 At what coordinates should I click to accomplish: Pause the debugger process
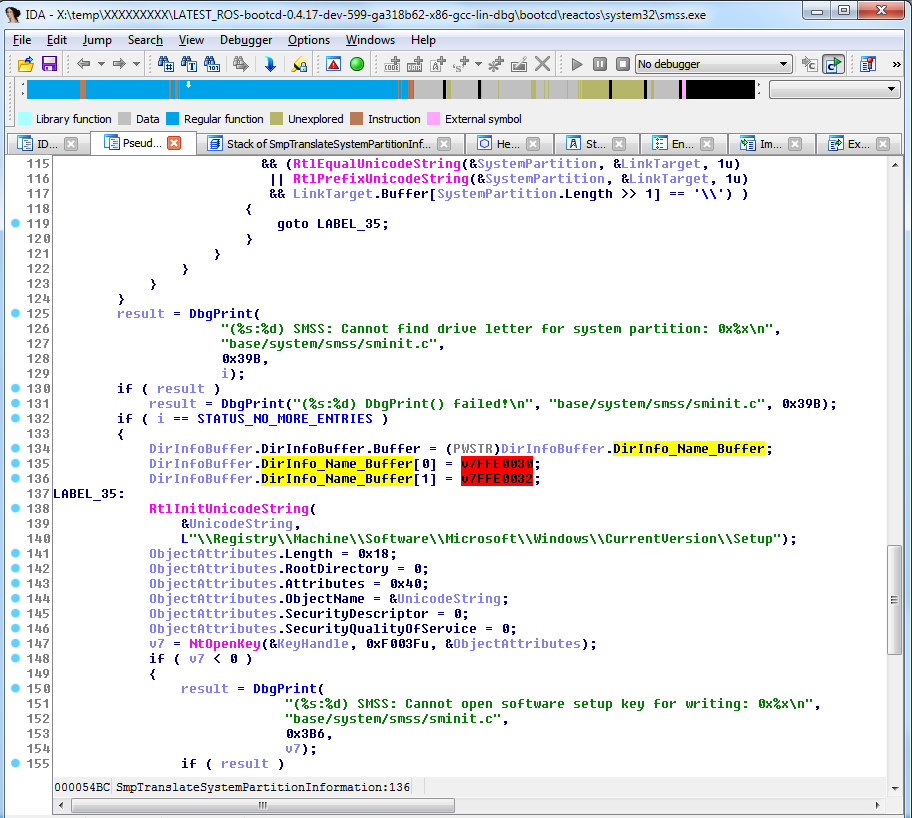[600, 64]
